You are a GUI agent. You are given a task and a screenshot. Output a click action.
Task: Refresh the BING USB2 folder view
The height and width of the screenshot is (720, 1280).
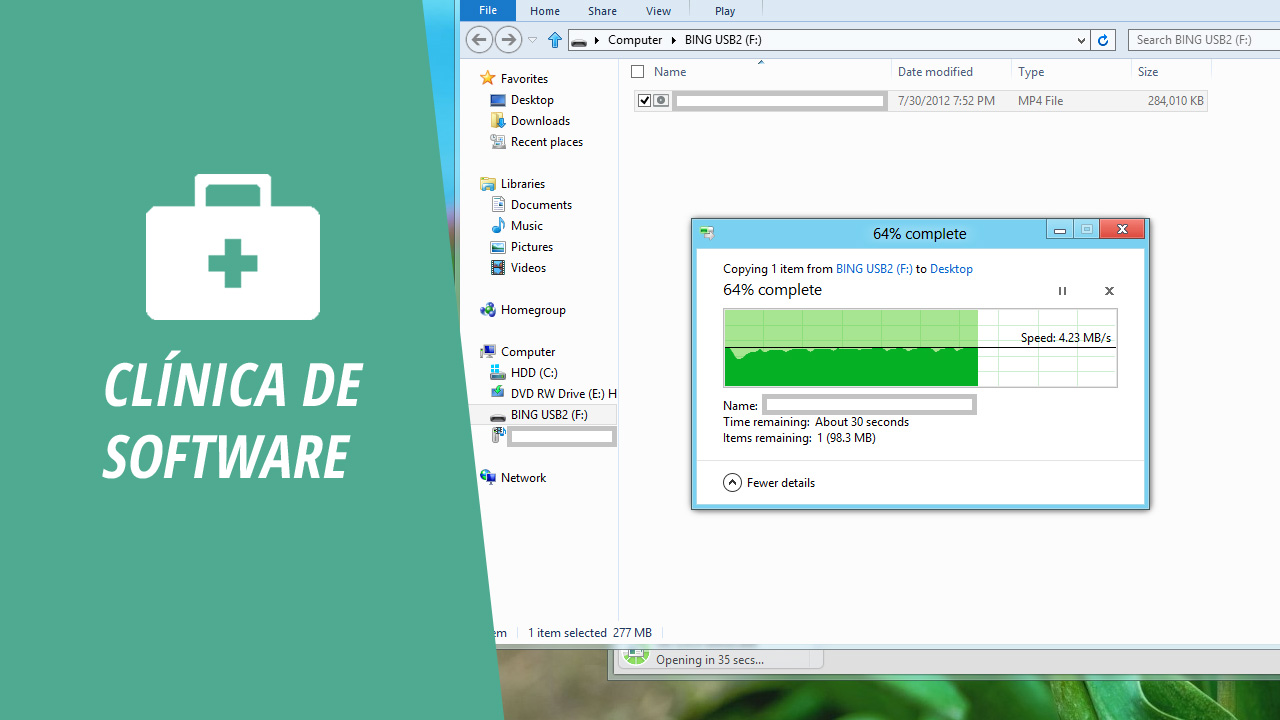1103,40
